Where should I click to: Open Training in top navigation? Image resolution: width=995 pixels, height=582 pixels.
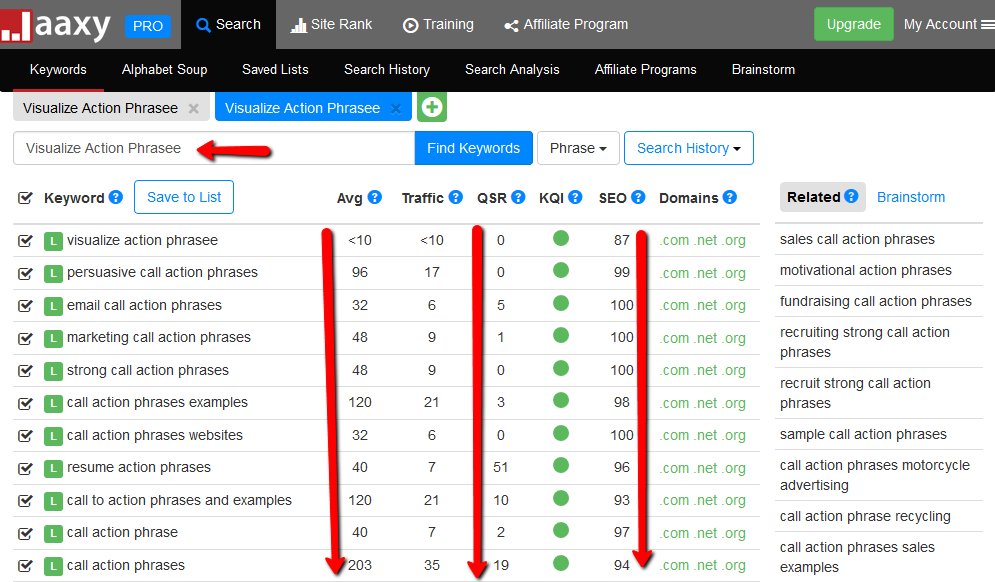(x=438, y=24)
